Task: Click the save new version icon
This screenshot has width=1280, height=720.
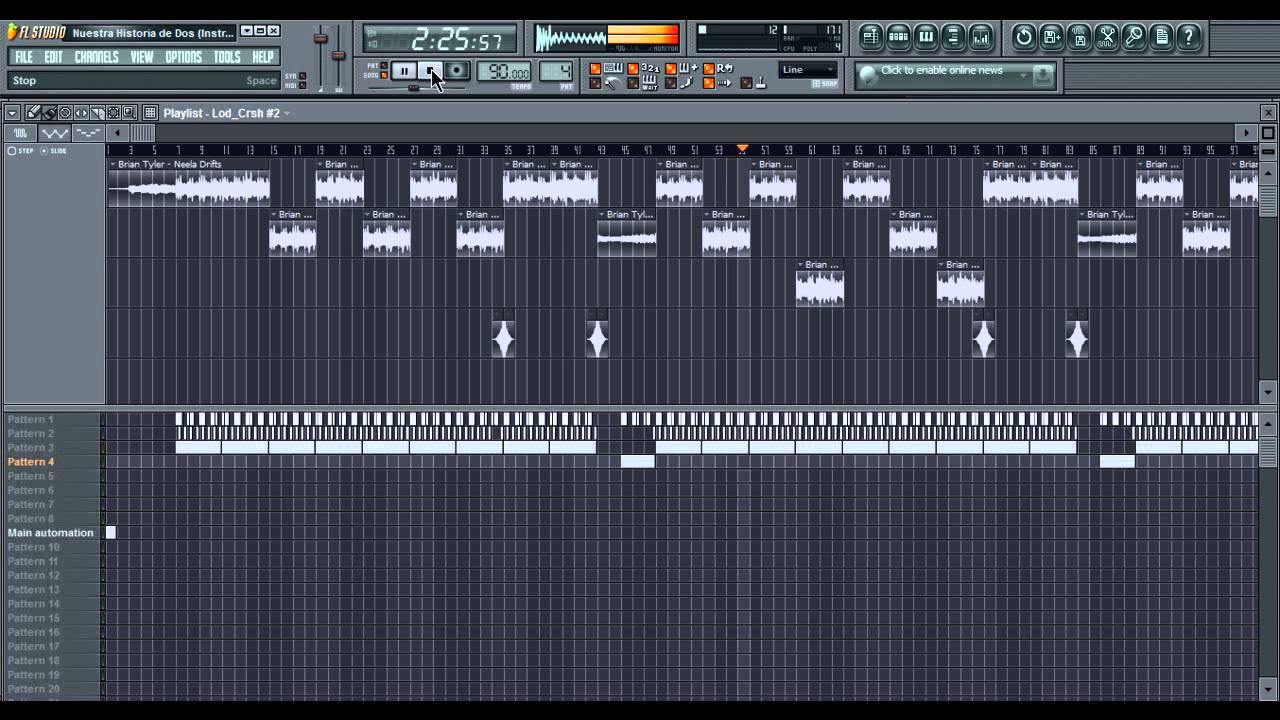Action: click(1052, 38)
